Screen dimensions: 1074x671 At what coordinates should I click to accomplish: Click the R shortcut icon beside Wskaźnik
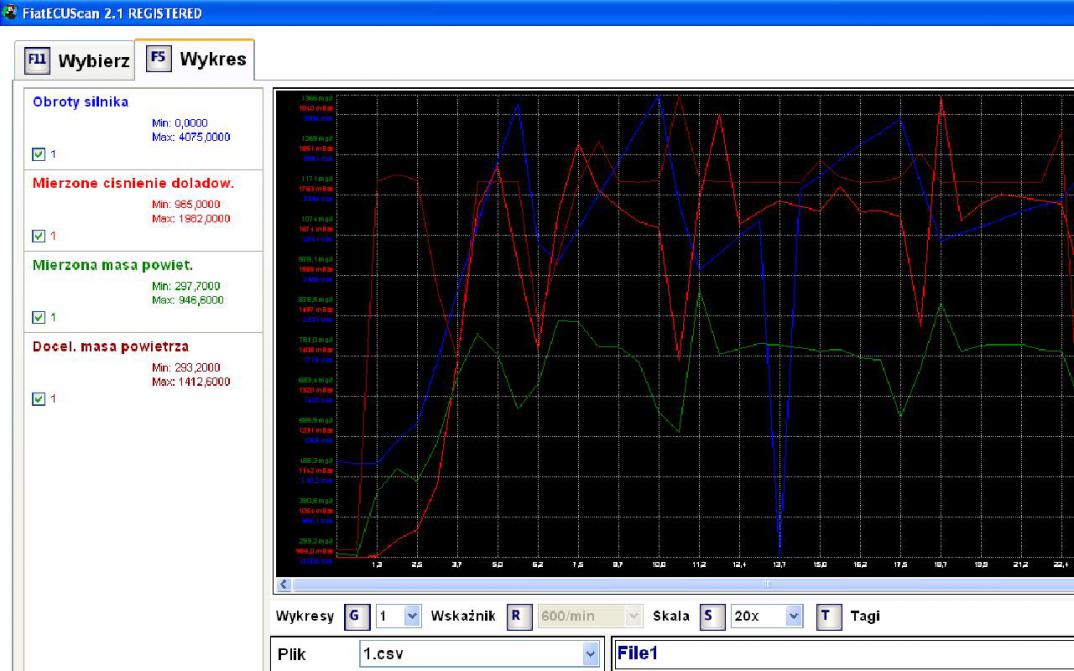click(x=516, y=616)
